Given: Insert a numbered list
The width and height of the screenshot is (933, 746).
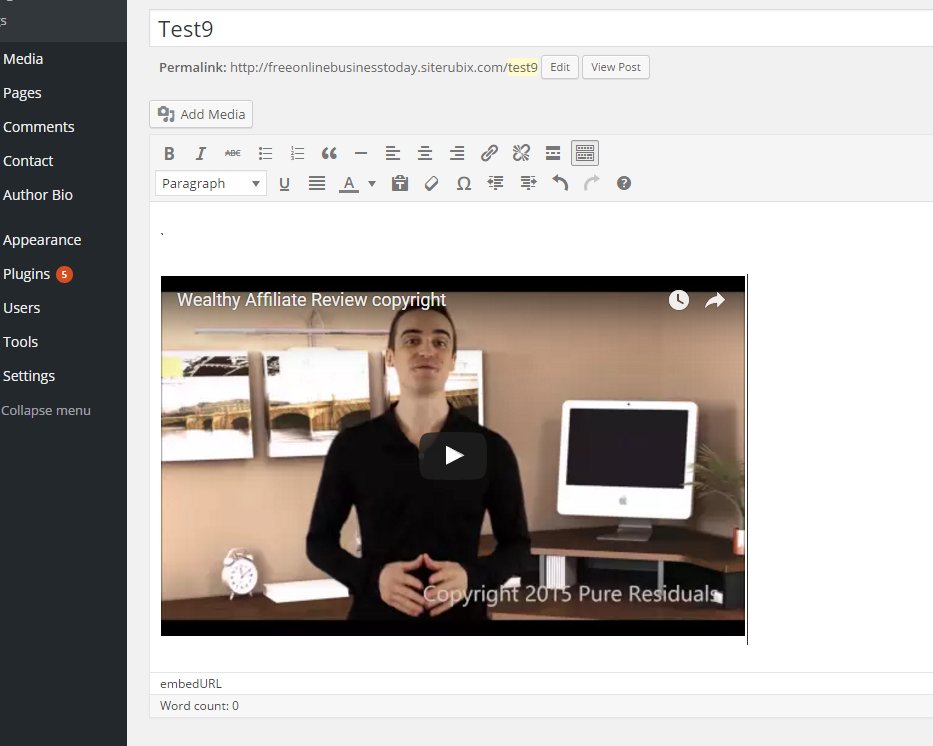Looking at the screenshot, I should tap(297, 153).
